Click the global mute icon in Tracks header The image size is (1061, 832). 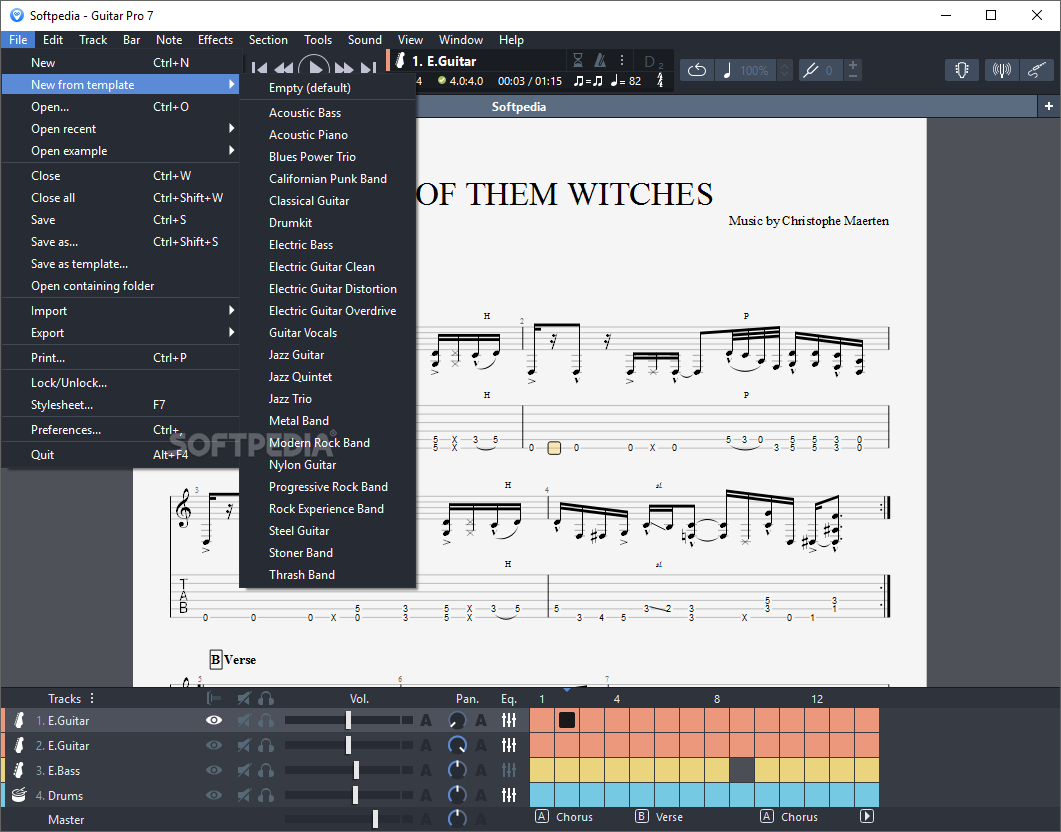pos(244,699)
